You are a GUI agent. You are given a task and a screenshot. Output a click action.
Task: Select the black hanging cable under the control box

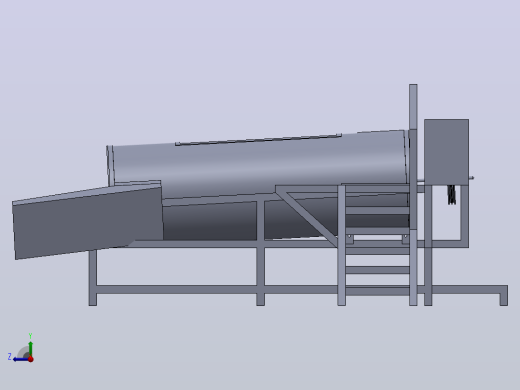coord(452,195)
